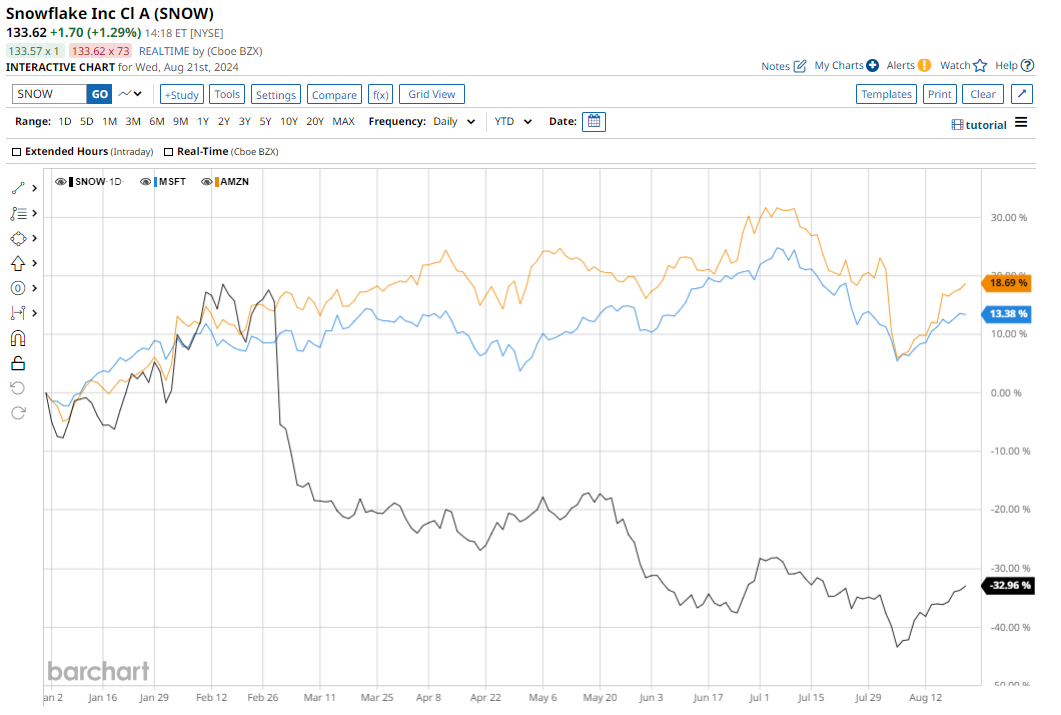Click the orange AMZN legend color bar

[217, 182]
